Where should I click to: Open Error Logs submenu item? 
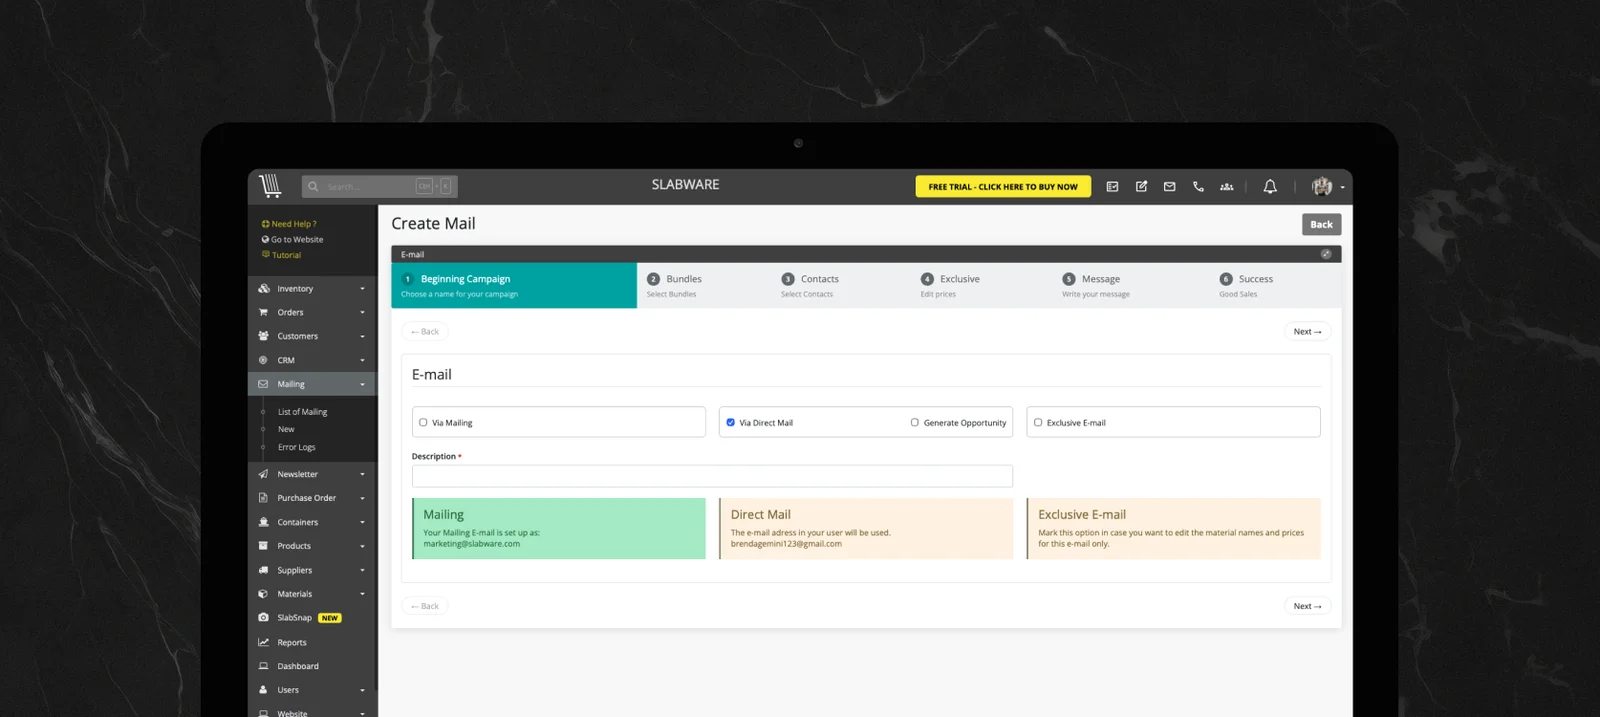(x=296, y=447)
